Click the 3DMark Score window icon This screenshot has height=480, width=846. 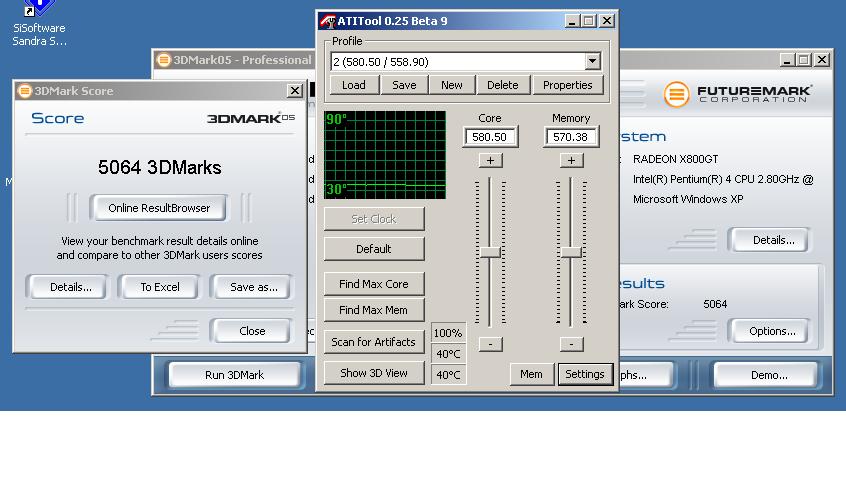tap(25, 91)
